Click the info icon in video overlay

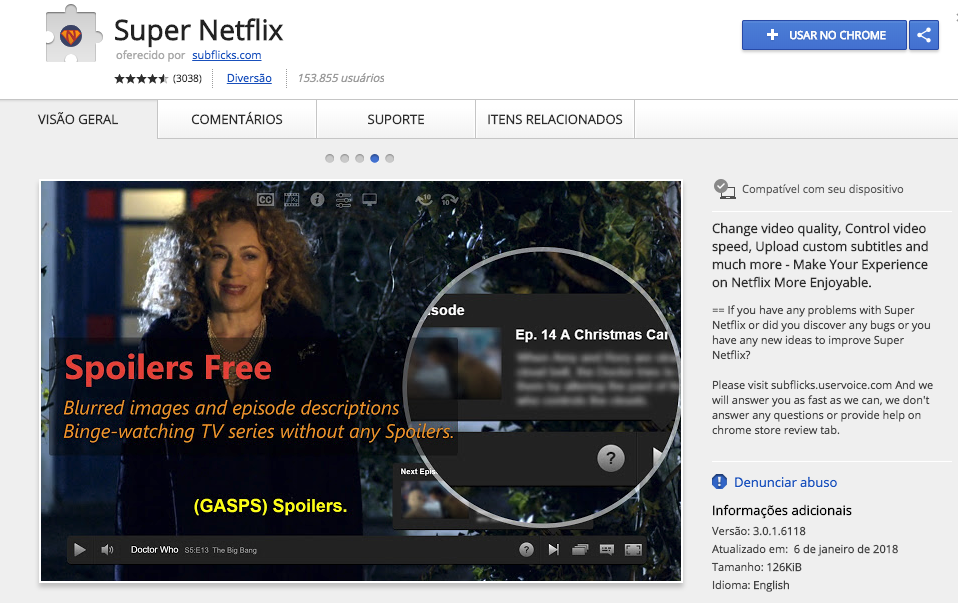coord(317,200)
